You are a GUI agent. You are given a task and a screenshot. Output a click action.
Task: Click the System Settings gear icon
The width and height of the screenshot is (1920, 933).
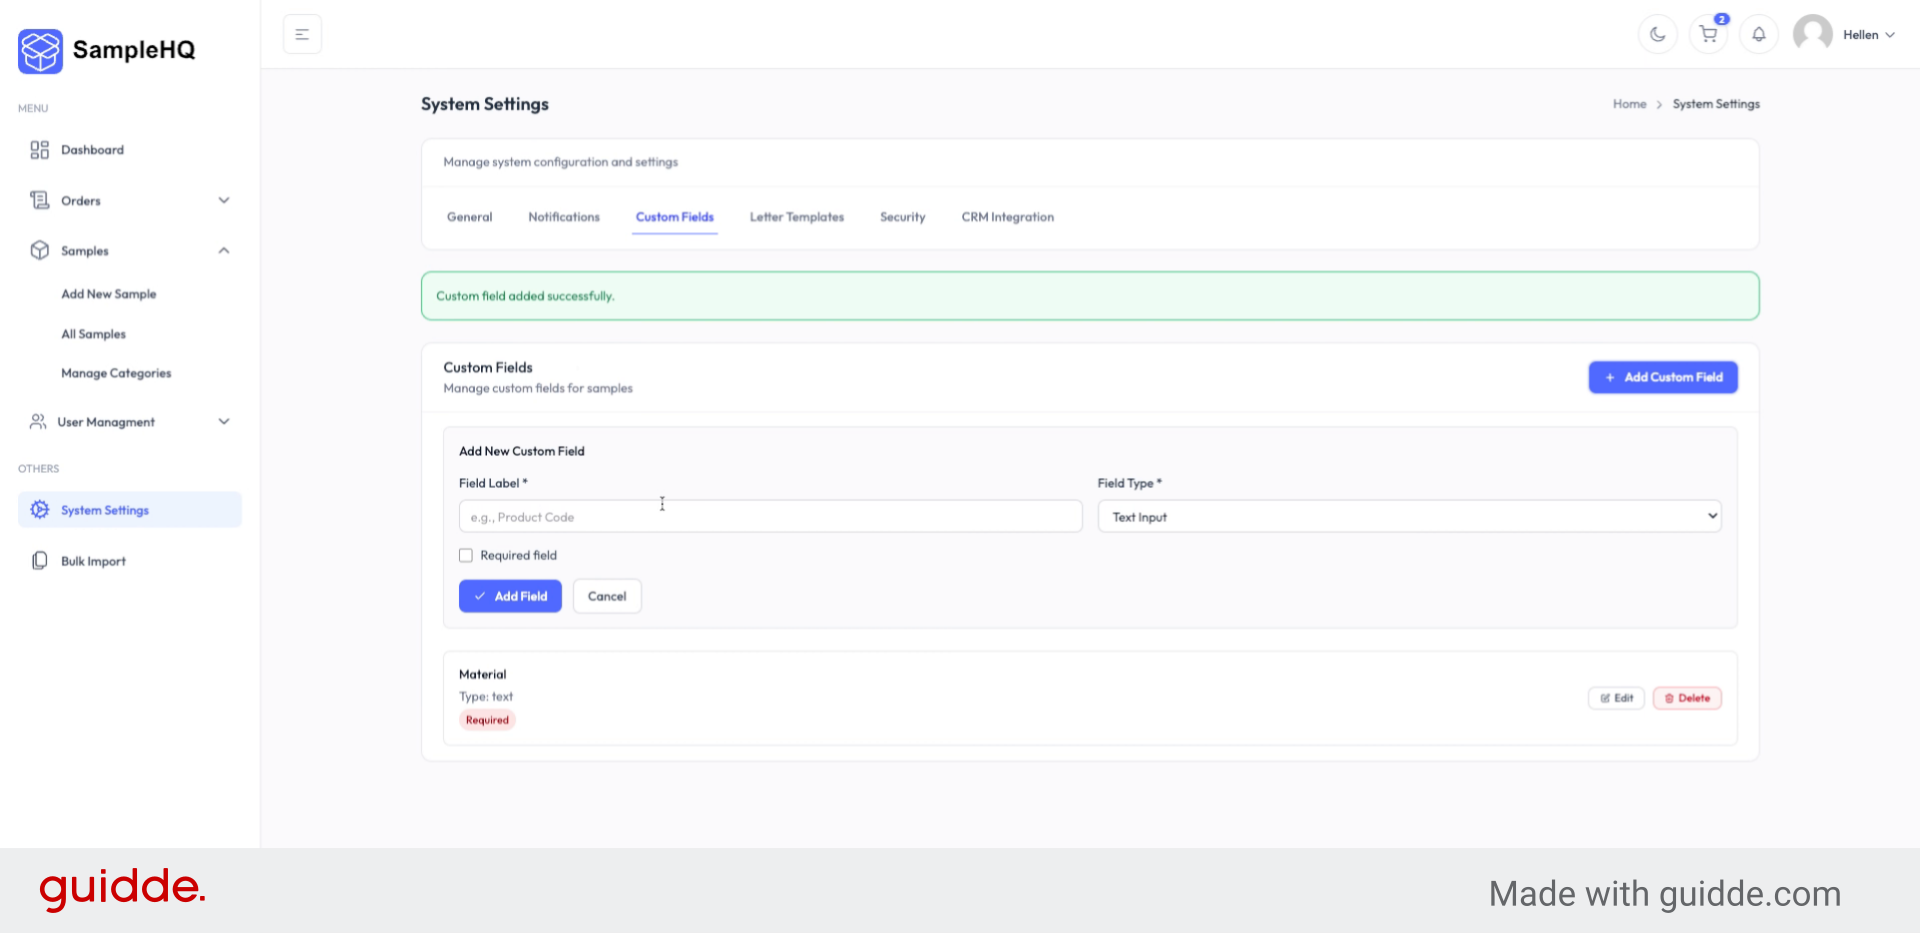38,509
